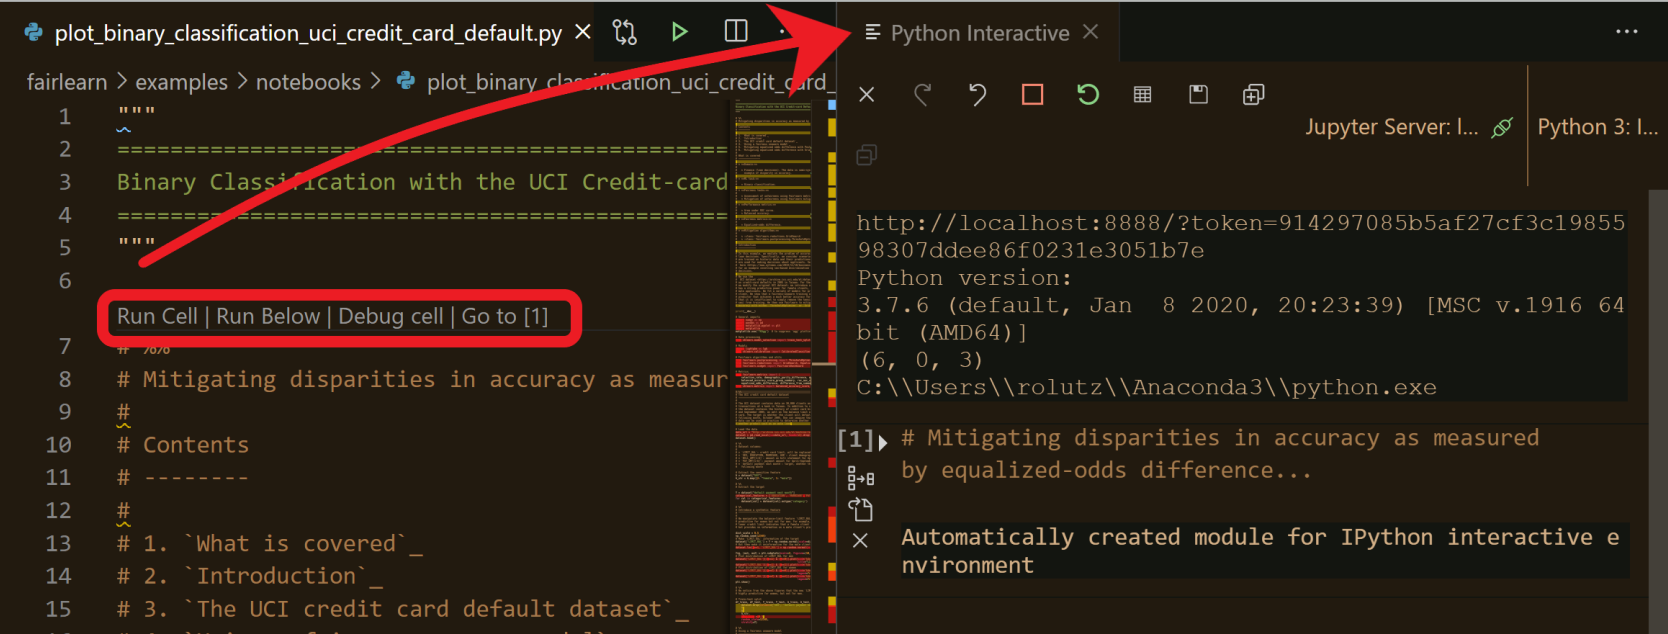Open the fairlearn breadcrumb
The height and width of the screenshot is (634, 1668).
[x=67, y=82]
